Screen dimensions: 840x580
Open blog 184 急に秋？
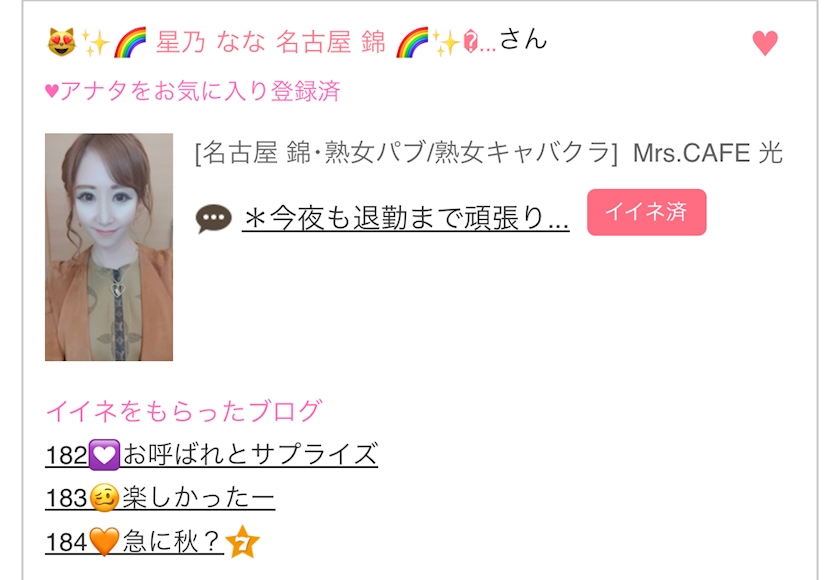(x=134, y=541)
